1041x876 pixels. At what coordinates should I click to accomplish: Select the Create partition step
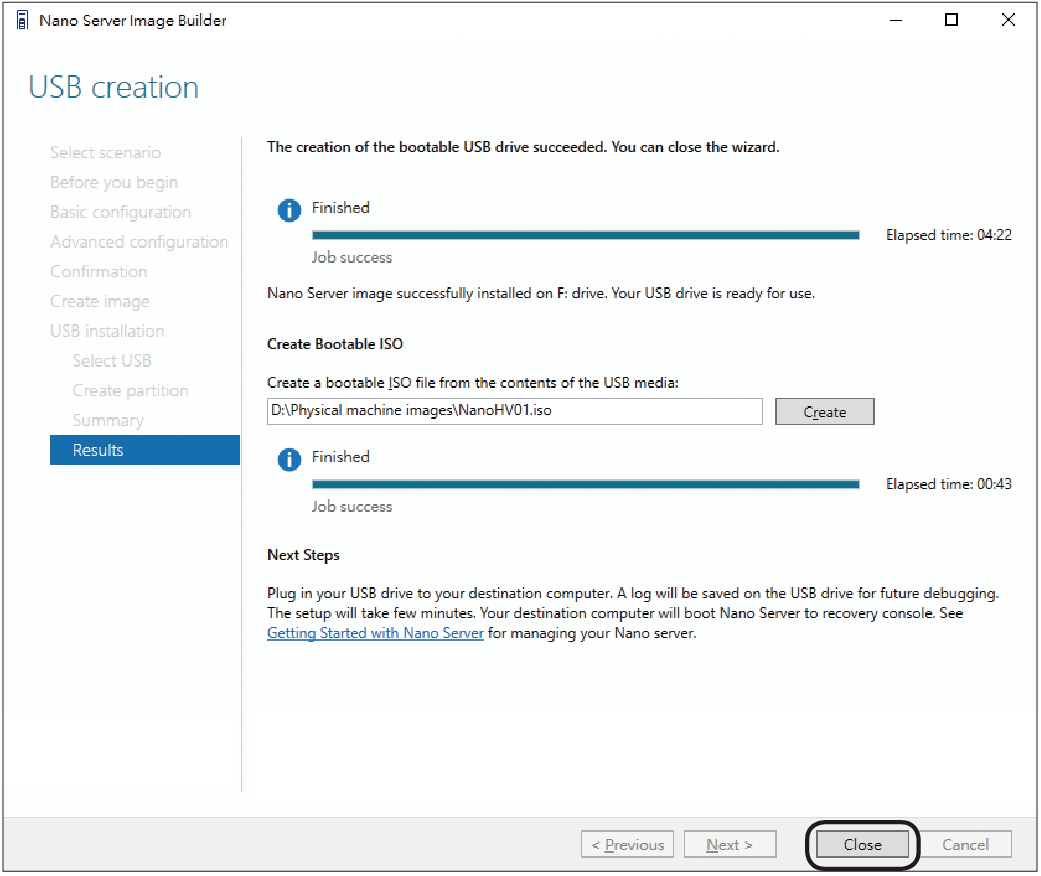[131, 391]
